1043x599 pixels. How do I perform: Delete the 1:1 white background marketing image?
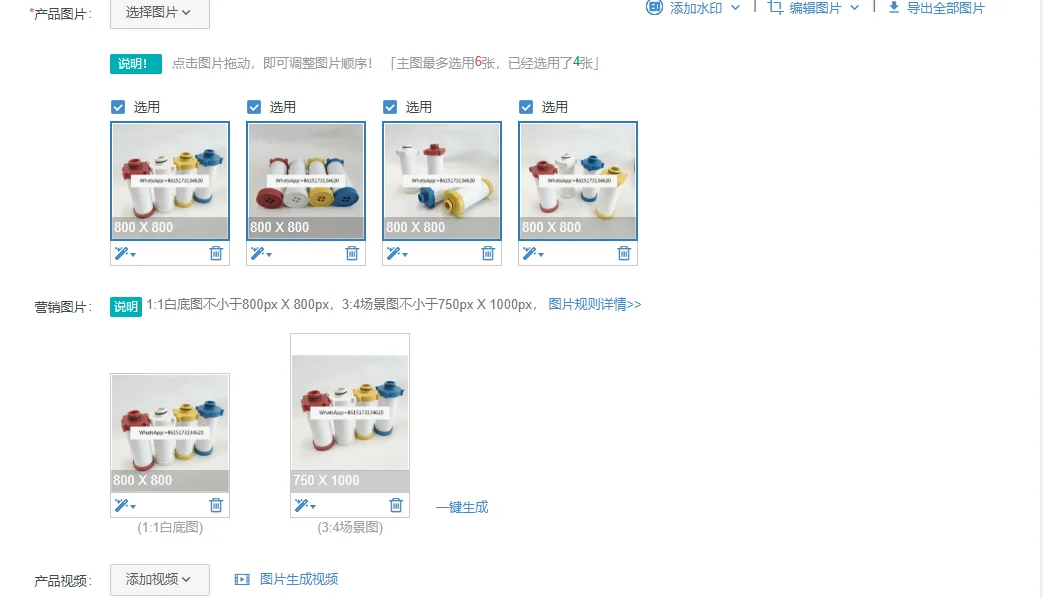[x=216, y=505]
